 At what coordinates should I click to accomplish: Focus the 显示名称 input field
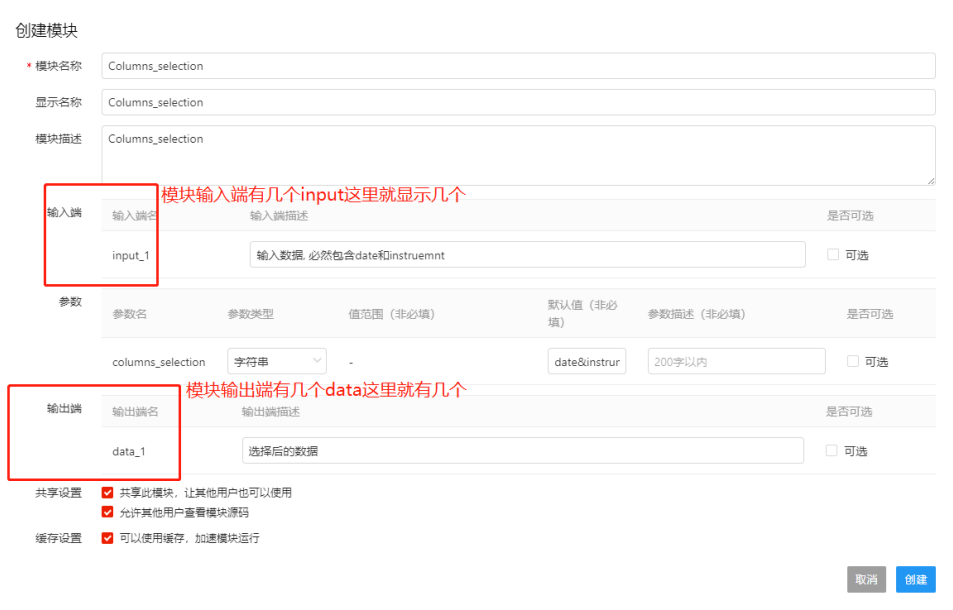pos(518,102)
